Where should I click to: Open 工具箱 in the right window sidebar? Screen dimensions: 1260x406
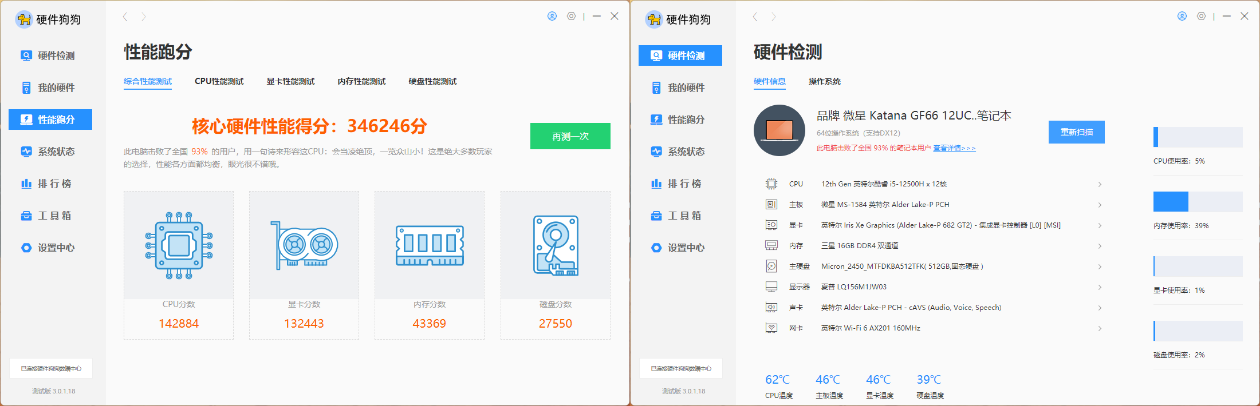680,216
